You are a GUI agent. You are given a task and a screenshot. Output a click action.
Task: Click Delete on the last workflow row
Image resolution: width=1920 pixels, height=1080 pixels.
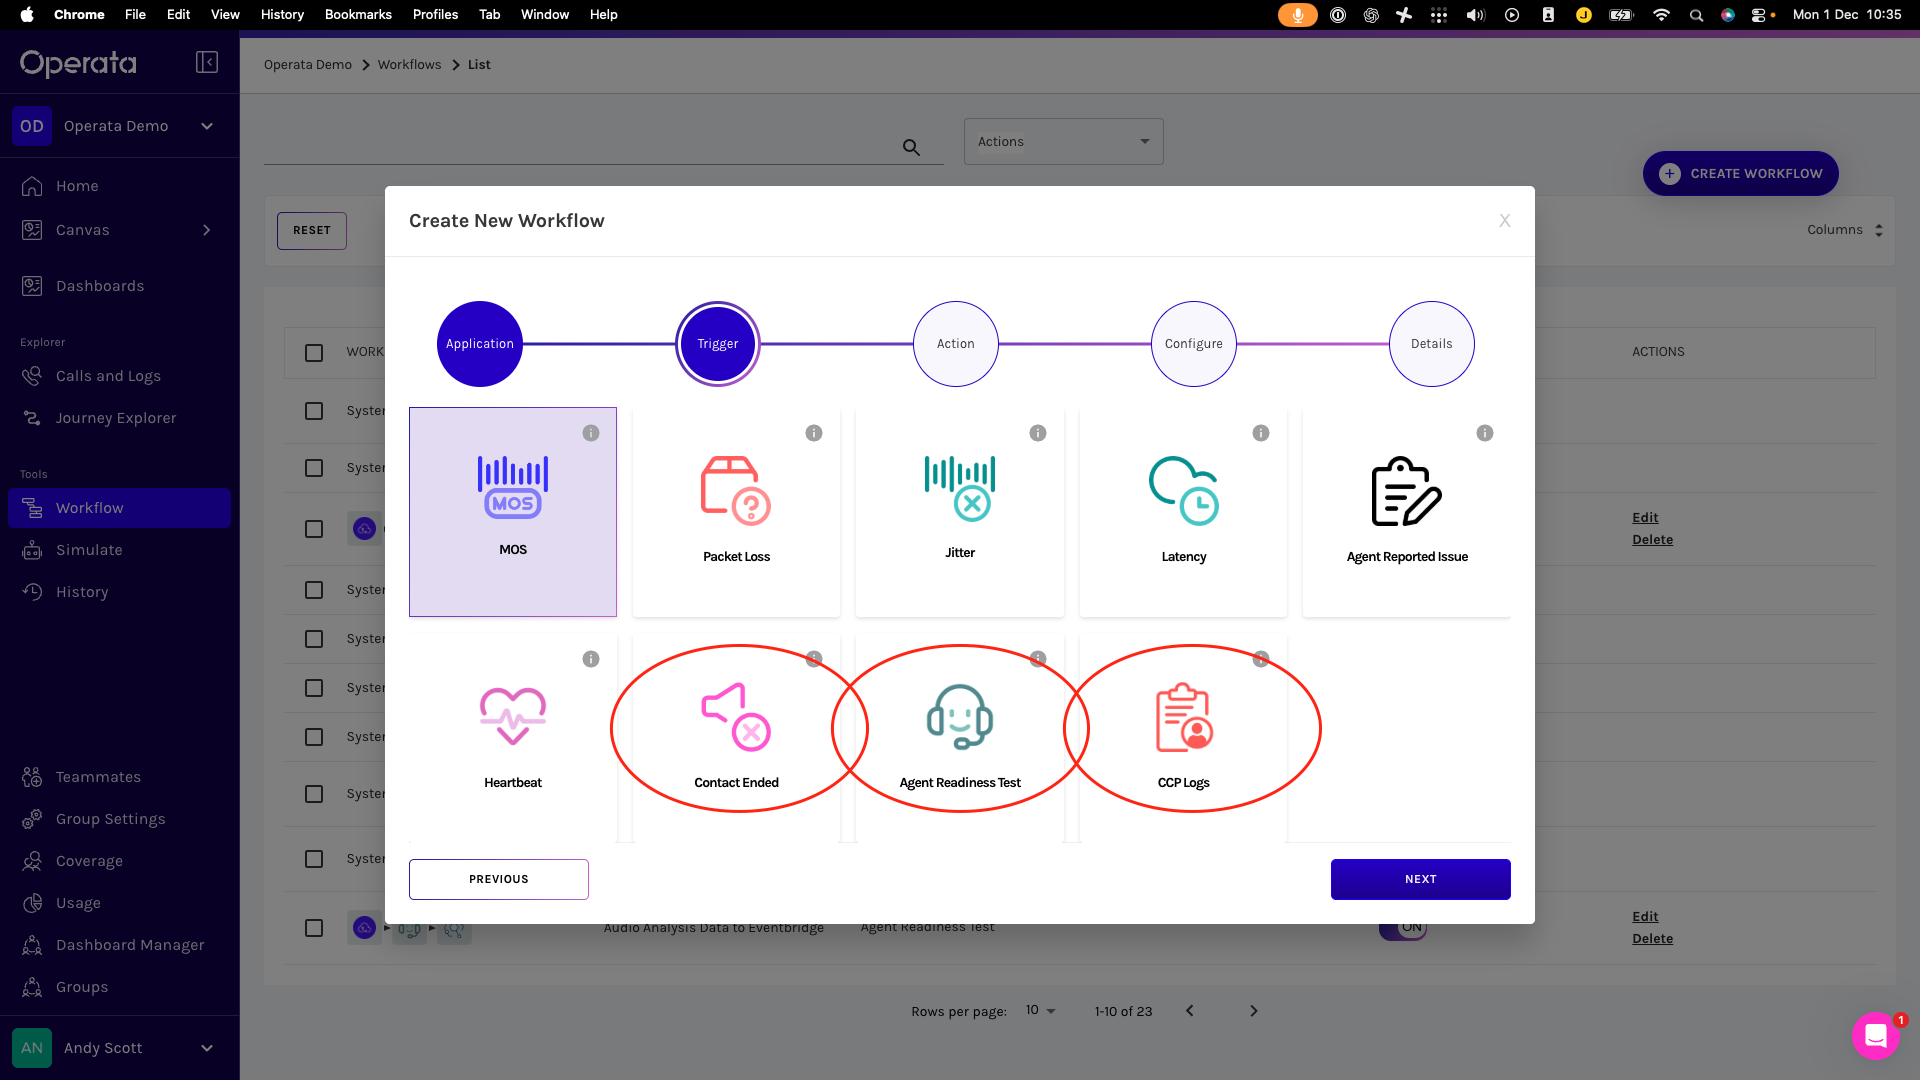pos(1652,939)
